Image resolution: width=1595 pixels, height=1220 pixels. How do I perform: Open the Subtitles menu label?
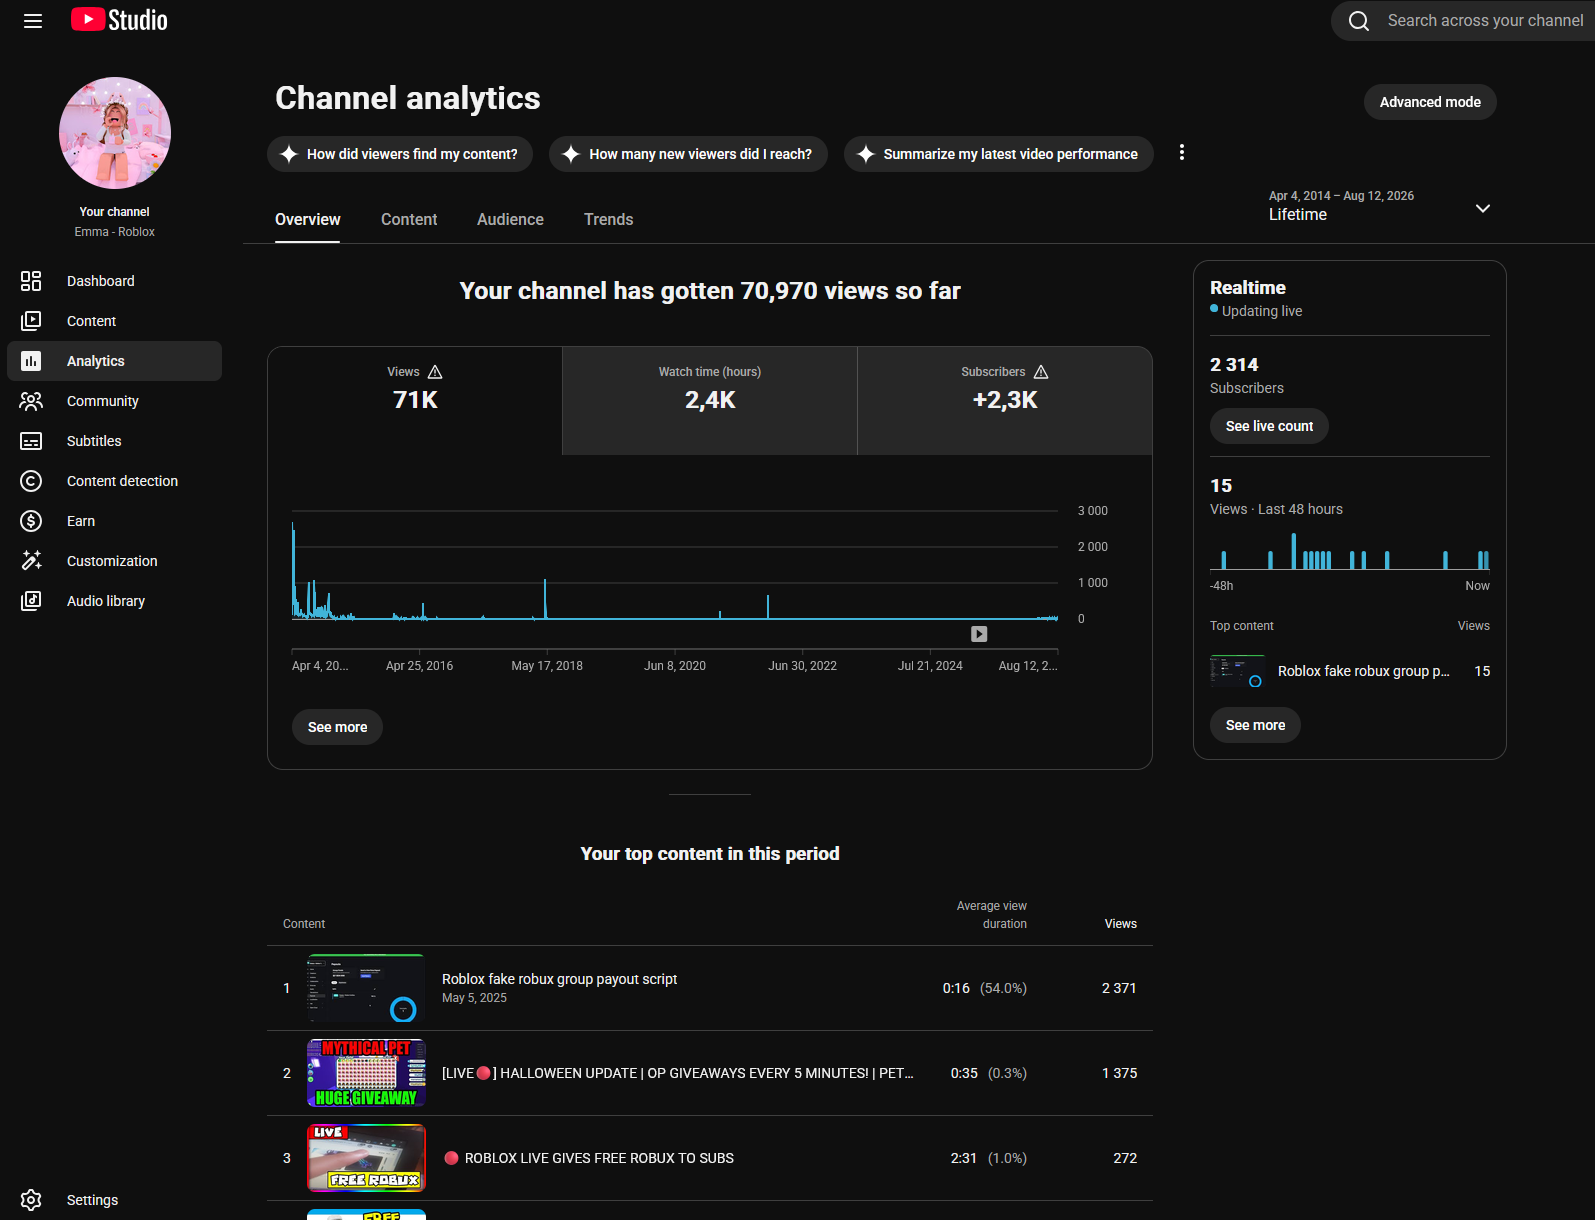pyautogui.click(x=94, y=441)
